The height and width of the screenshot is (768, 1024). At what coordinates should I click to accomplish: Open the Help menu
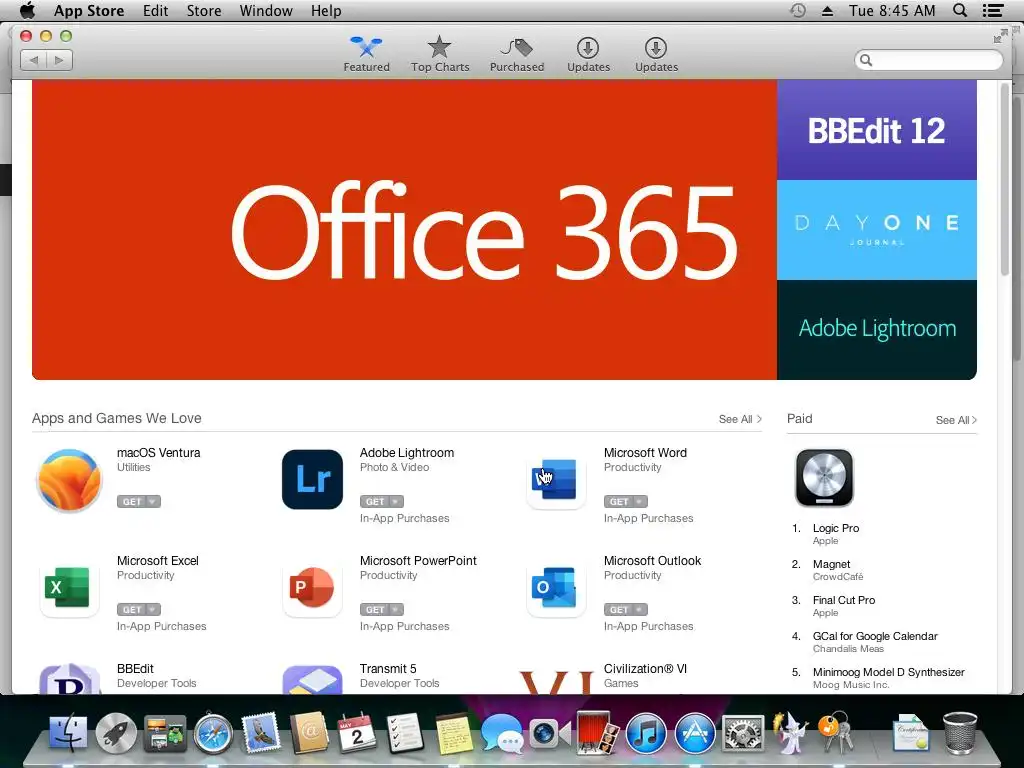point(326,10)
